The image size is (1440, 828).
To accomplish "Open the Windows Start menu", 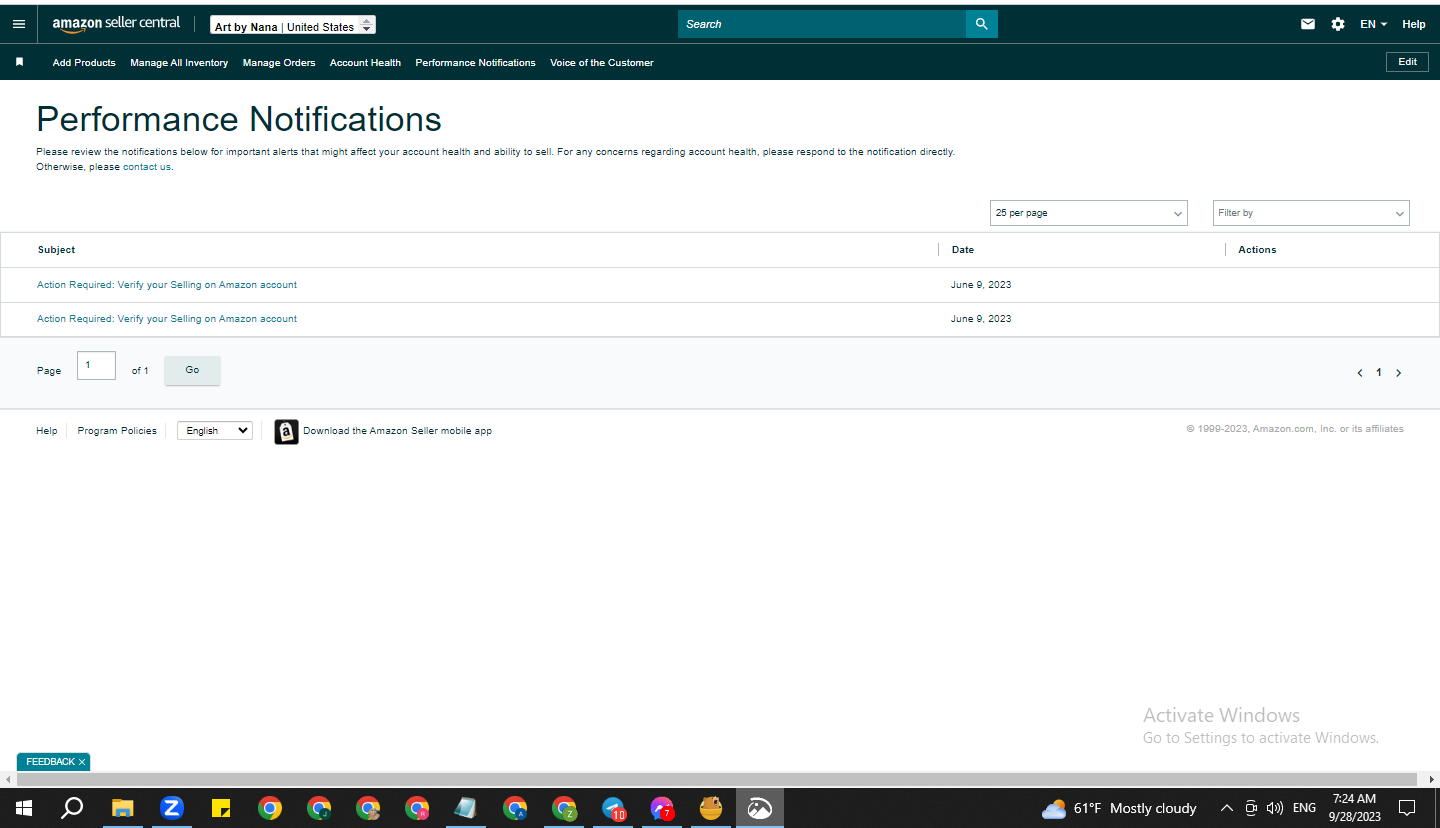I will [23, 808].
